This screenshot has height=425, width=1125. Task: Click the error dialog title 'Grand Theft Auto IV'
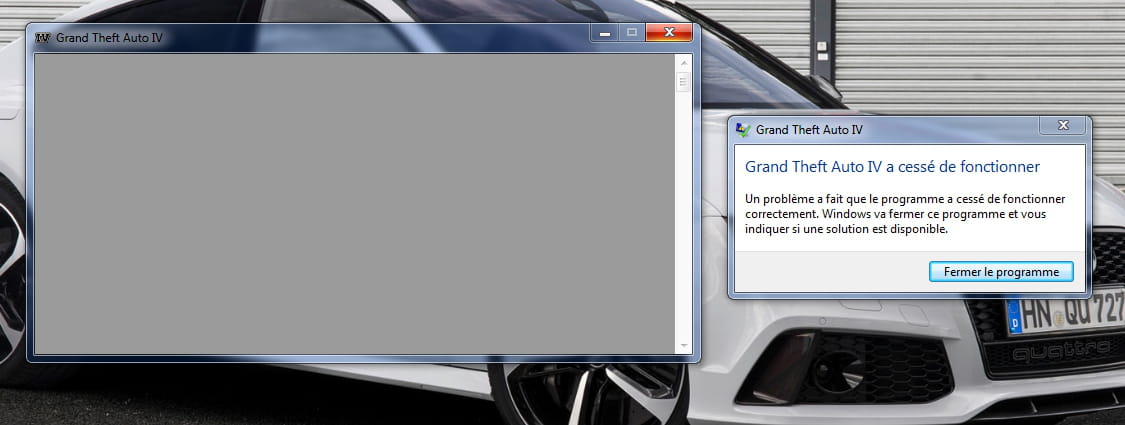809,130
